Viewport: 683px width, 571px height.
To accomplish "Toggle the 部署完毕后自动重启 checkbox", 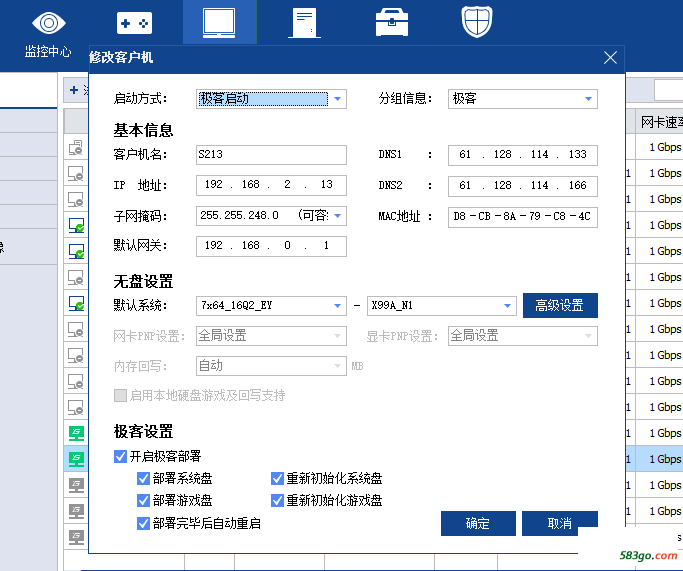I will click(143, 523).
